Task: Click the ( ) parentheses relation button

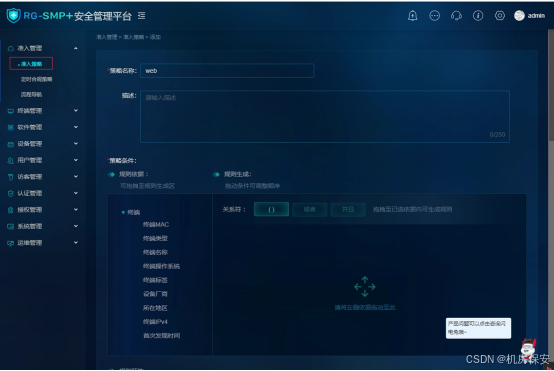Action: tap(271, 209)
